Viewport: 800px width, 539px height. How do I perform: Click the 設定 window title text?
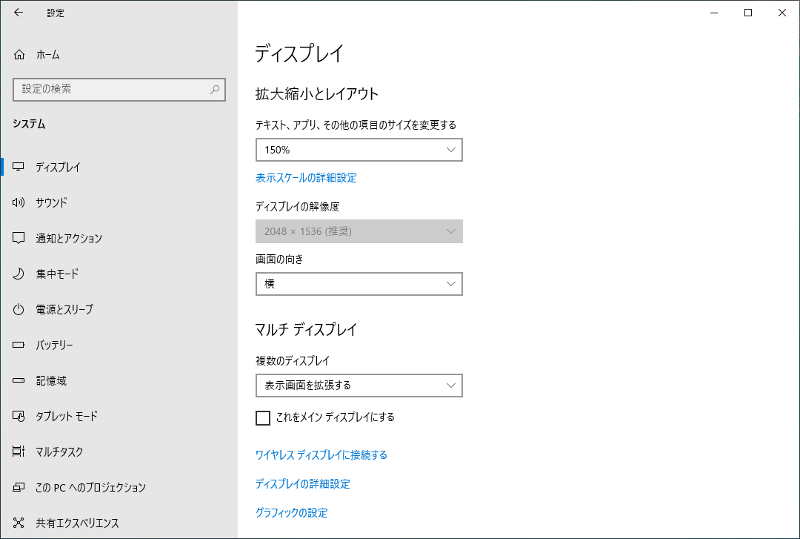(x=56, y=13)
